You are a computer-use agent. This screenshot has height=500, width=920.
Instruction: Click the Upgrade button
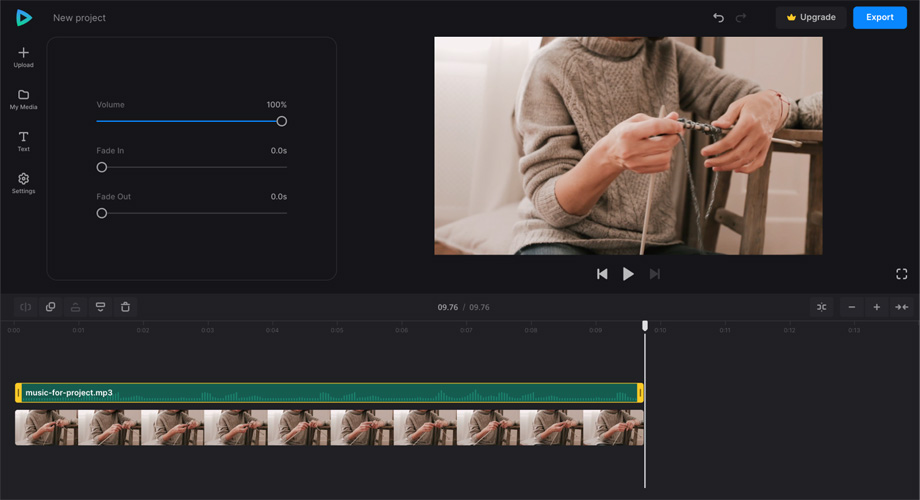click(811, 18)
